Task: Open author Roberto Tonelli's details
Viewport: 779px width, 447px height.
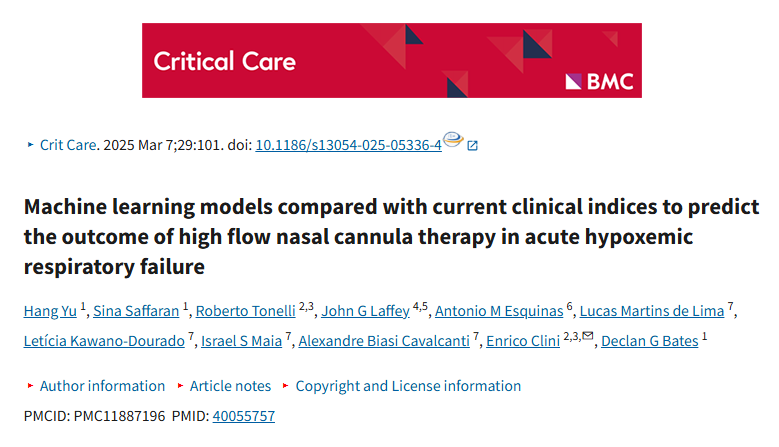Action: coord(245,311)
